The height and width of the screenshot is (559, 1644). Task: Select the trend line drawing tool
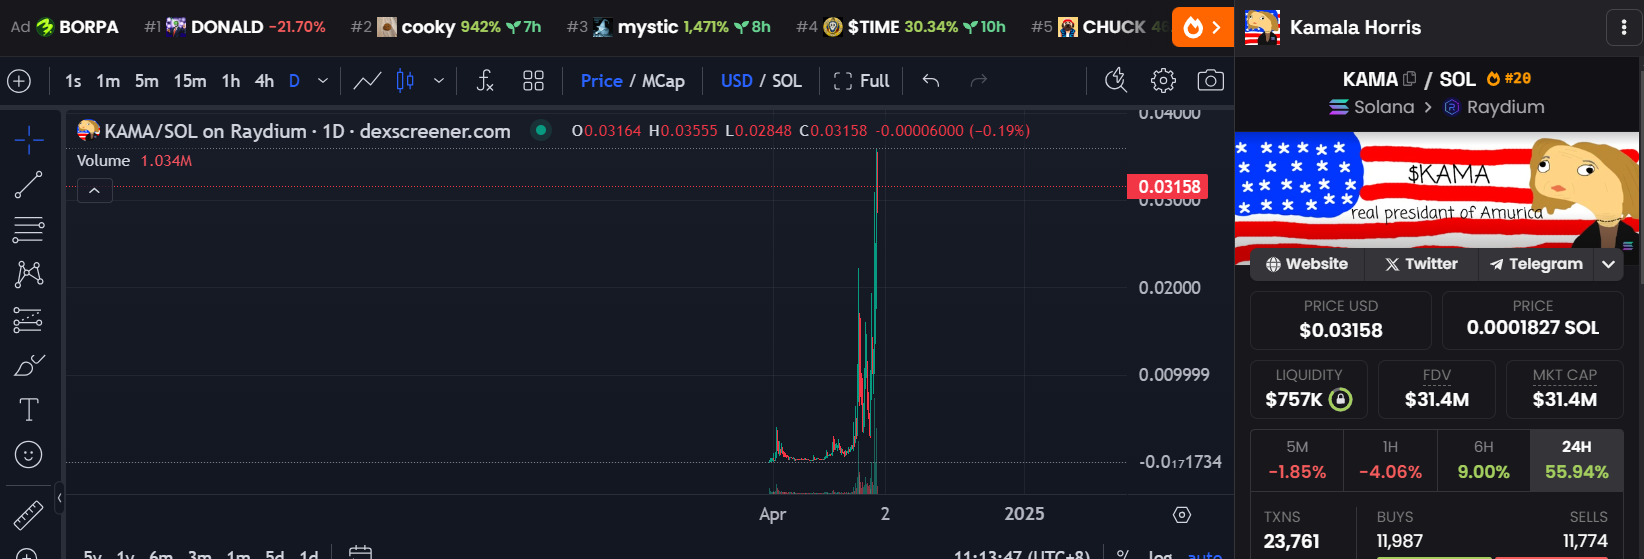28,185
